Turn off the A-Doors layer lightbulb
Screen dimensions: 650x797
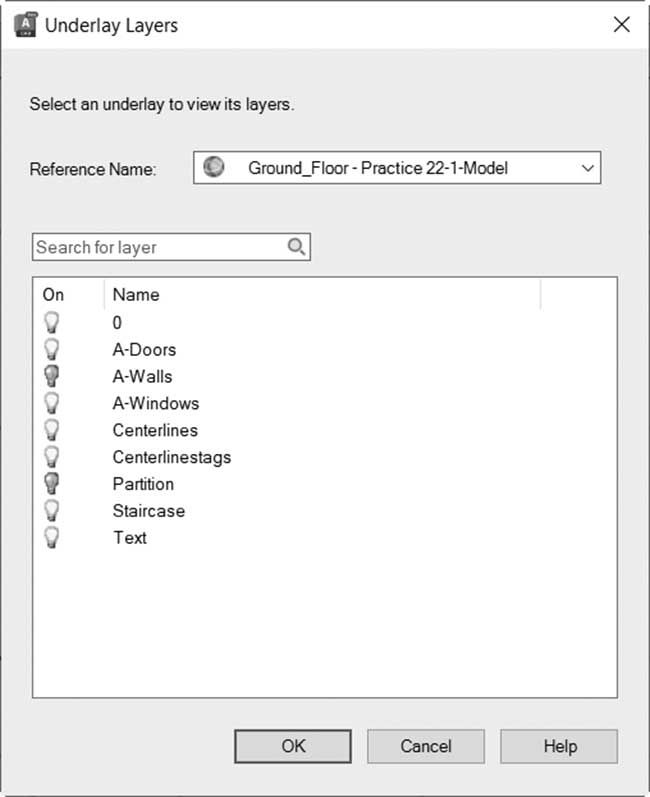(x=51, y=349)
